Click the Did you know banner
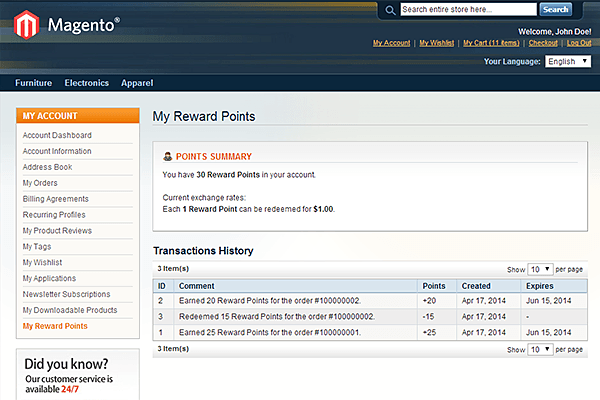 78,374
